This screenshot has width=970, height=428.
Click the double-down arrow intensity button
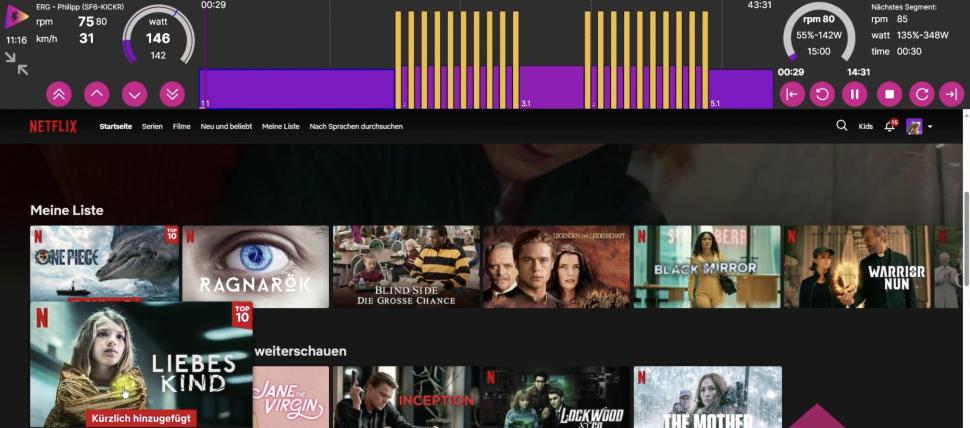click(x=172, y=94)
